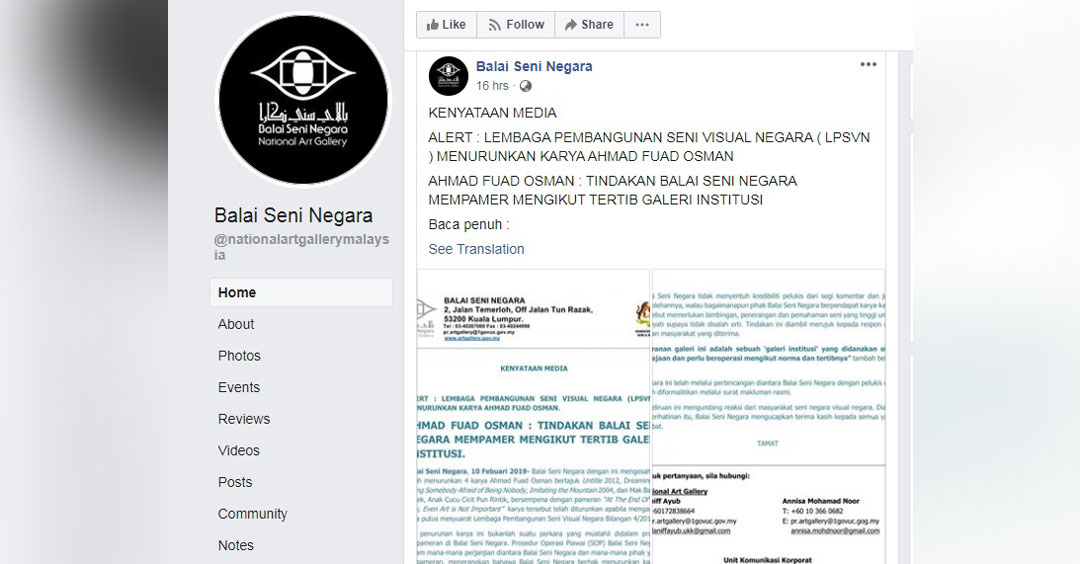Select the Home menu item
The width and height of the screenshot is (1080, 564).
pyautogui.click(x=301, y=293)
